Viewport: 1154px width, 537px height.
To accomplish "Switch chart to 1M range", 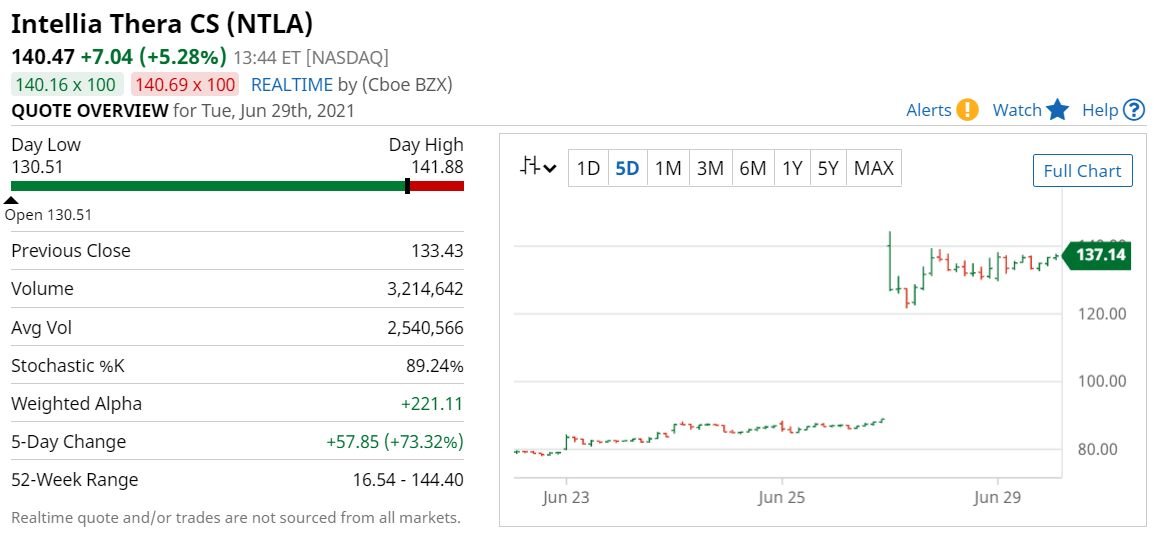I will pyautogui.click(x=668, y=168).
